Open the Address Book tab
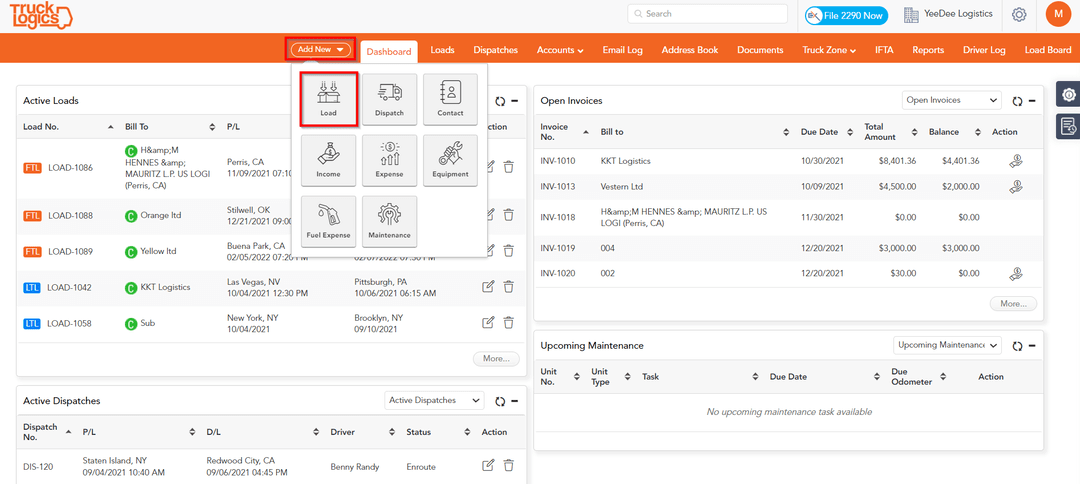The height and width of the screenshot is (484, 1080). pos(689,50)
